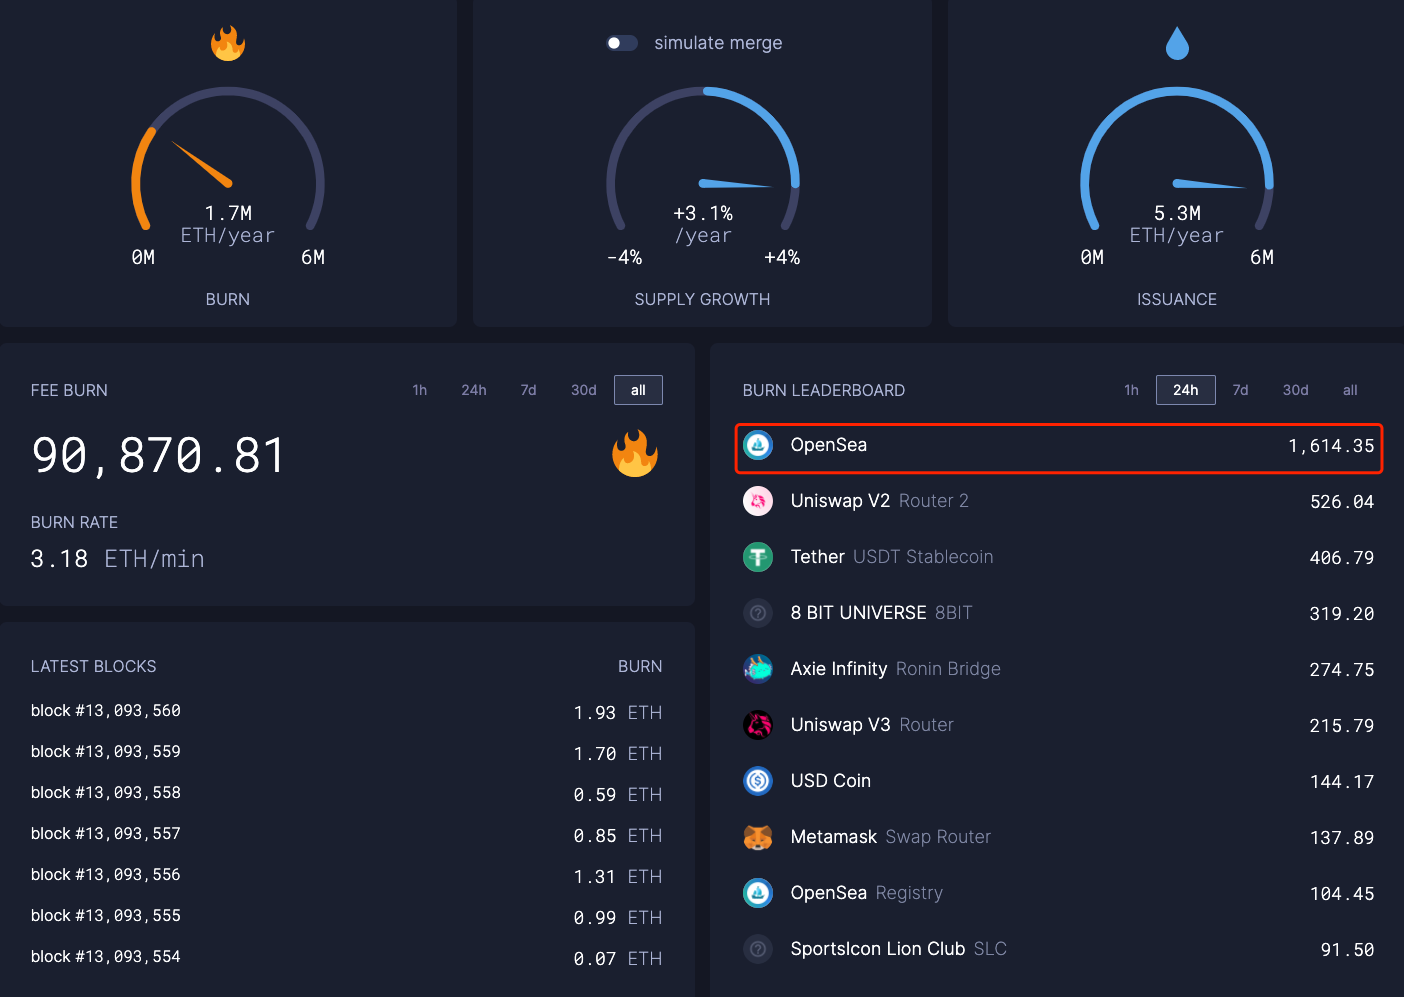This screenshot has width=1404, height=997.
Task: Click the 1.7M ETH/year burn reading
Action: tap(228, 225)
